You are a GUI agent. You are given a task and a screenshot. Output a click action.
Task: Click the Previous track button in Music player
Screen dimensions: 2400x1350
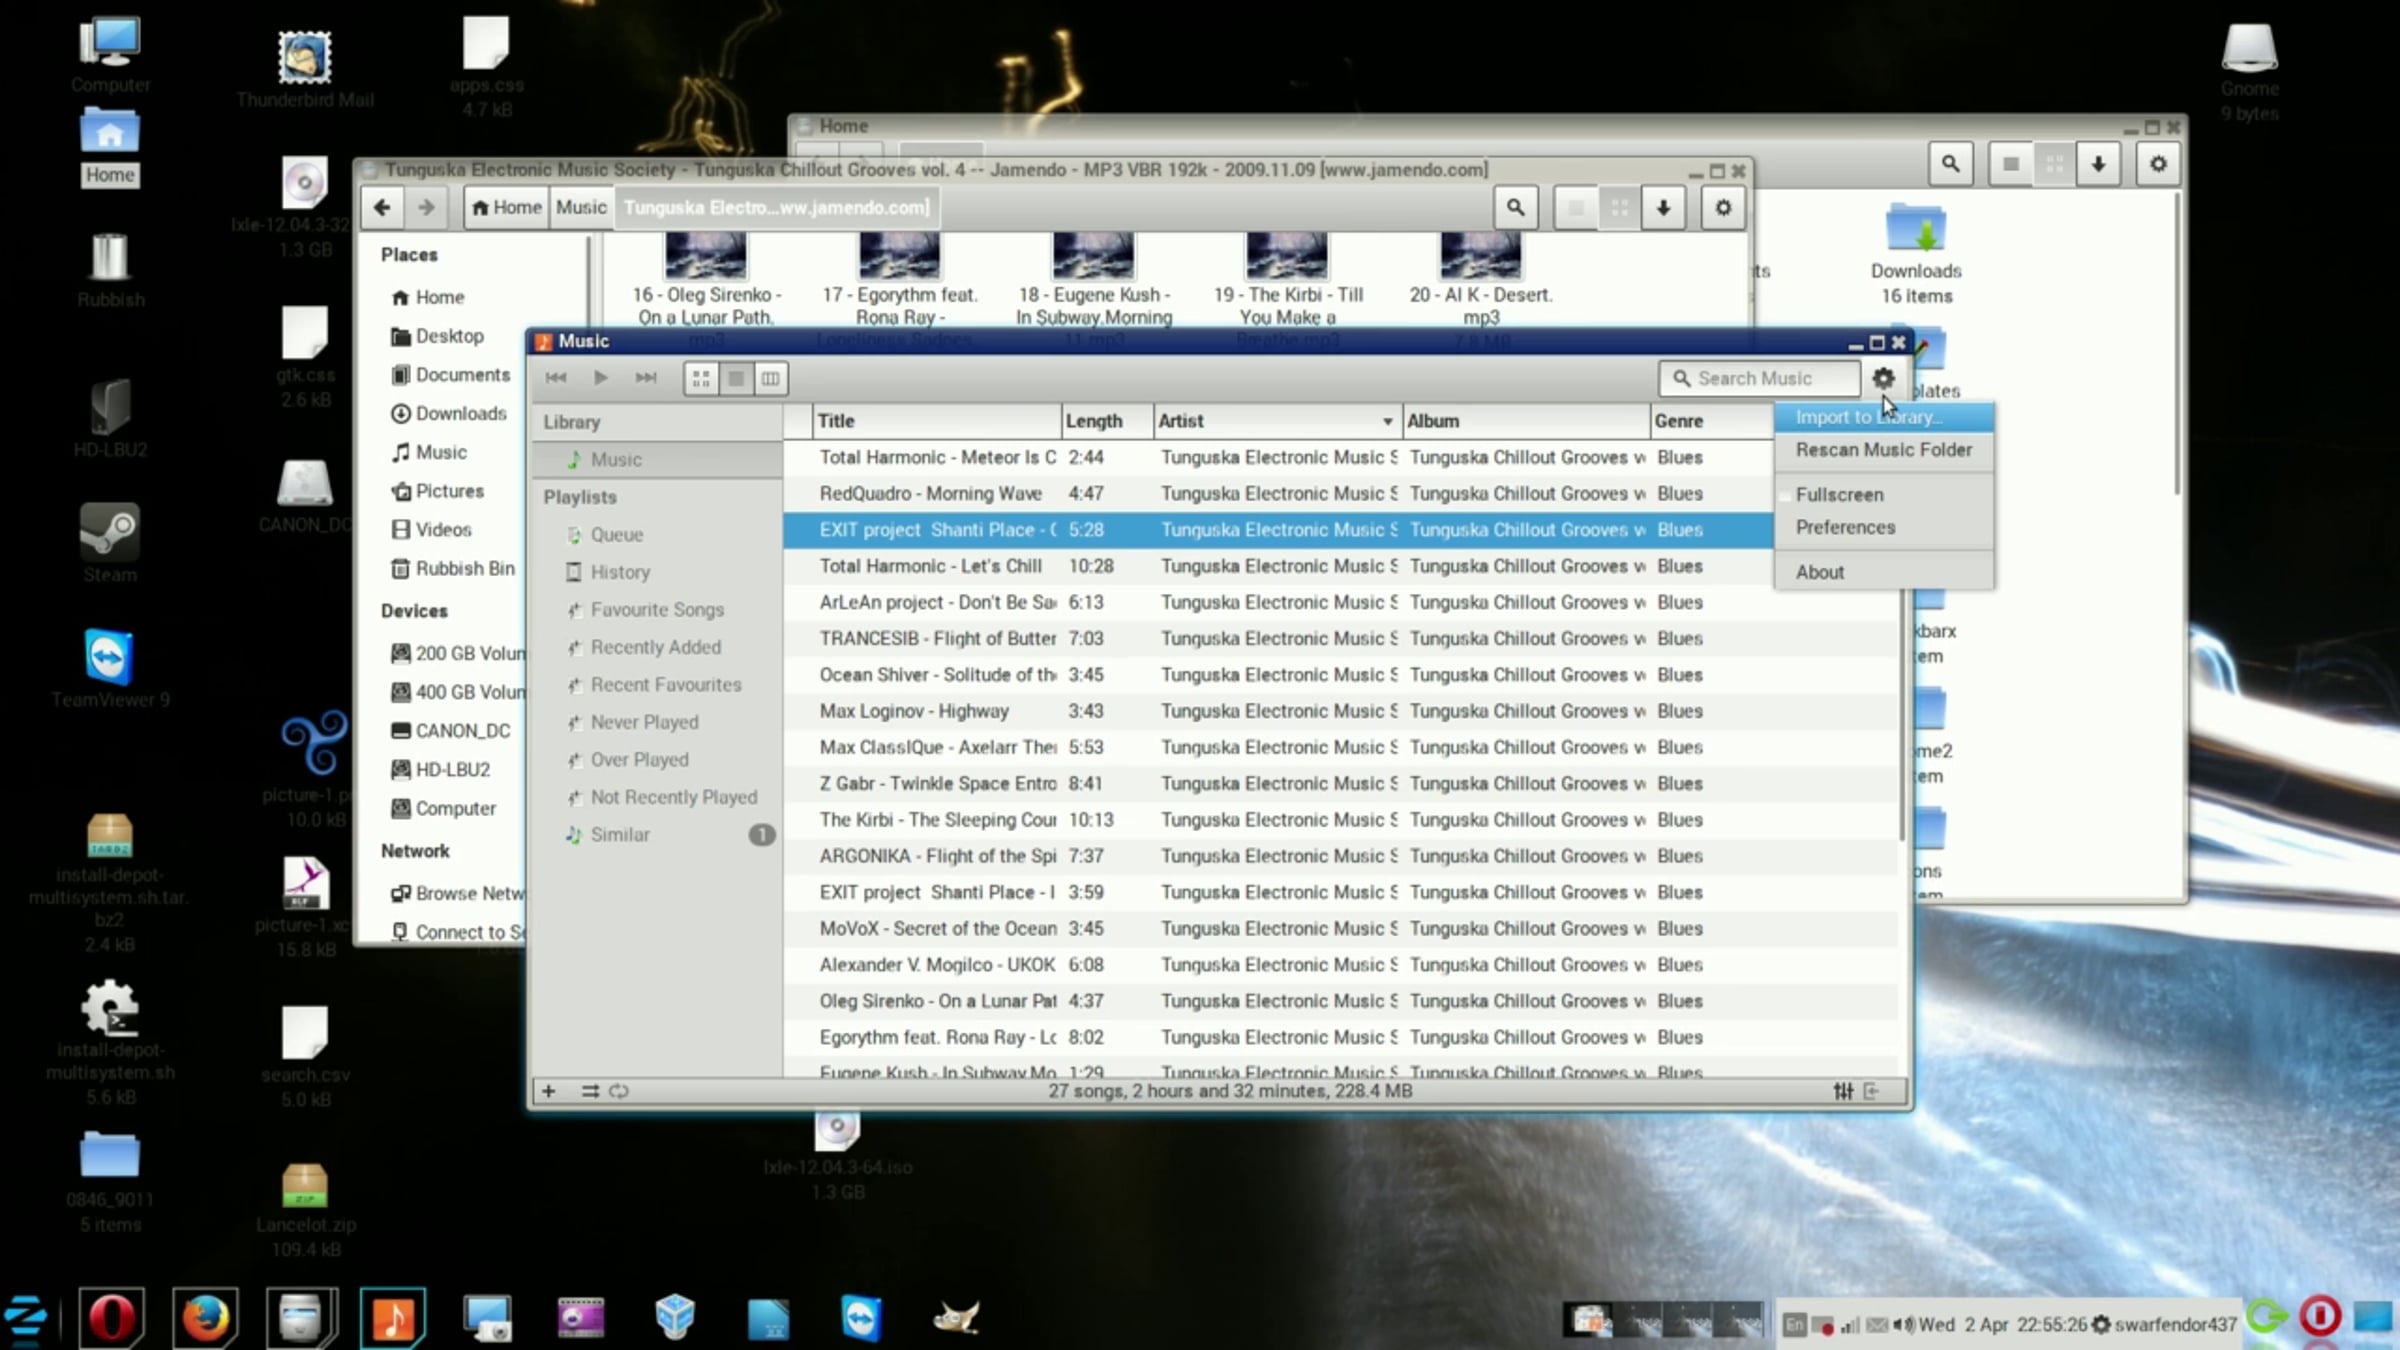click(556, 378)
